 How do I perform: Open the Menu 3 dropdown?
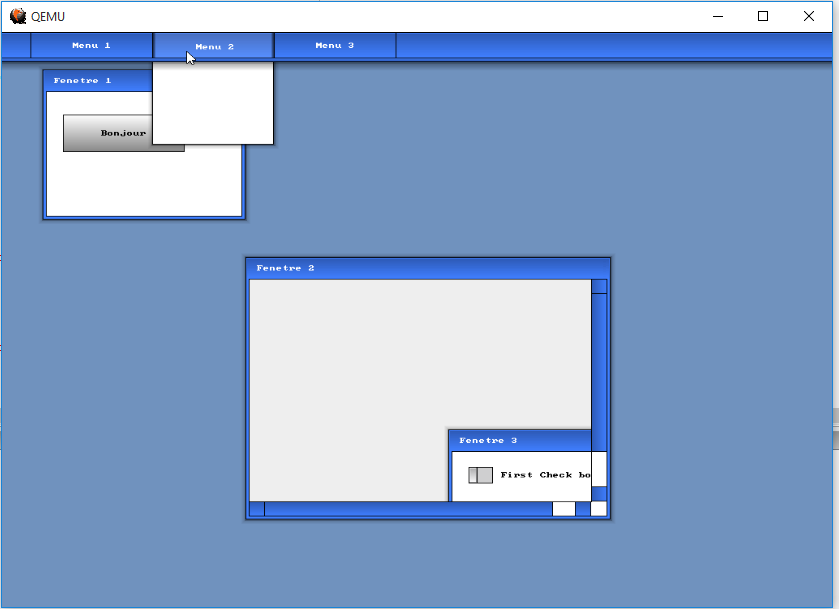[335, 45]
